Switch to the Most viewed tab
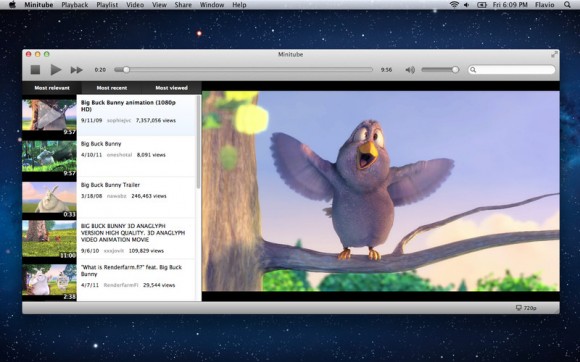The image size is (580, 362). tap(171, 88)
